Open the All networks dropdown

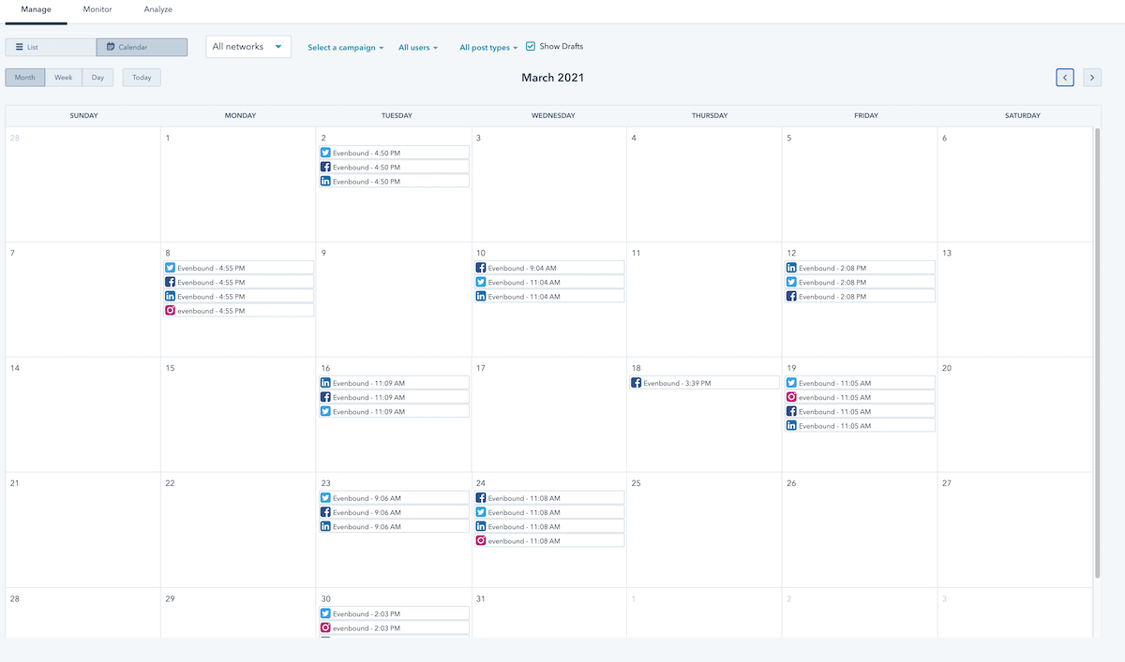pyautogui.click(x=248, y=47)
